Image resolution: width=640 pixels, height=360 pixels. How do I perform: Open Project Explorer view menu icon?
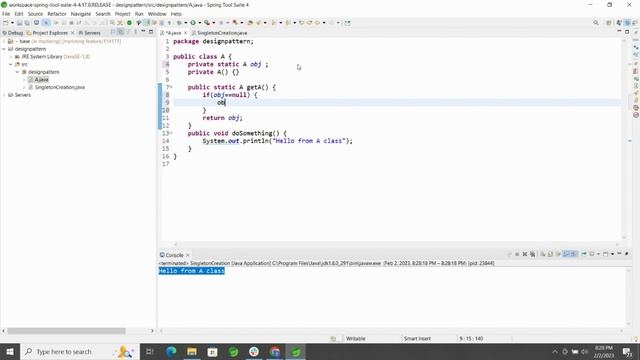tap(136, 32)
